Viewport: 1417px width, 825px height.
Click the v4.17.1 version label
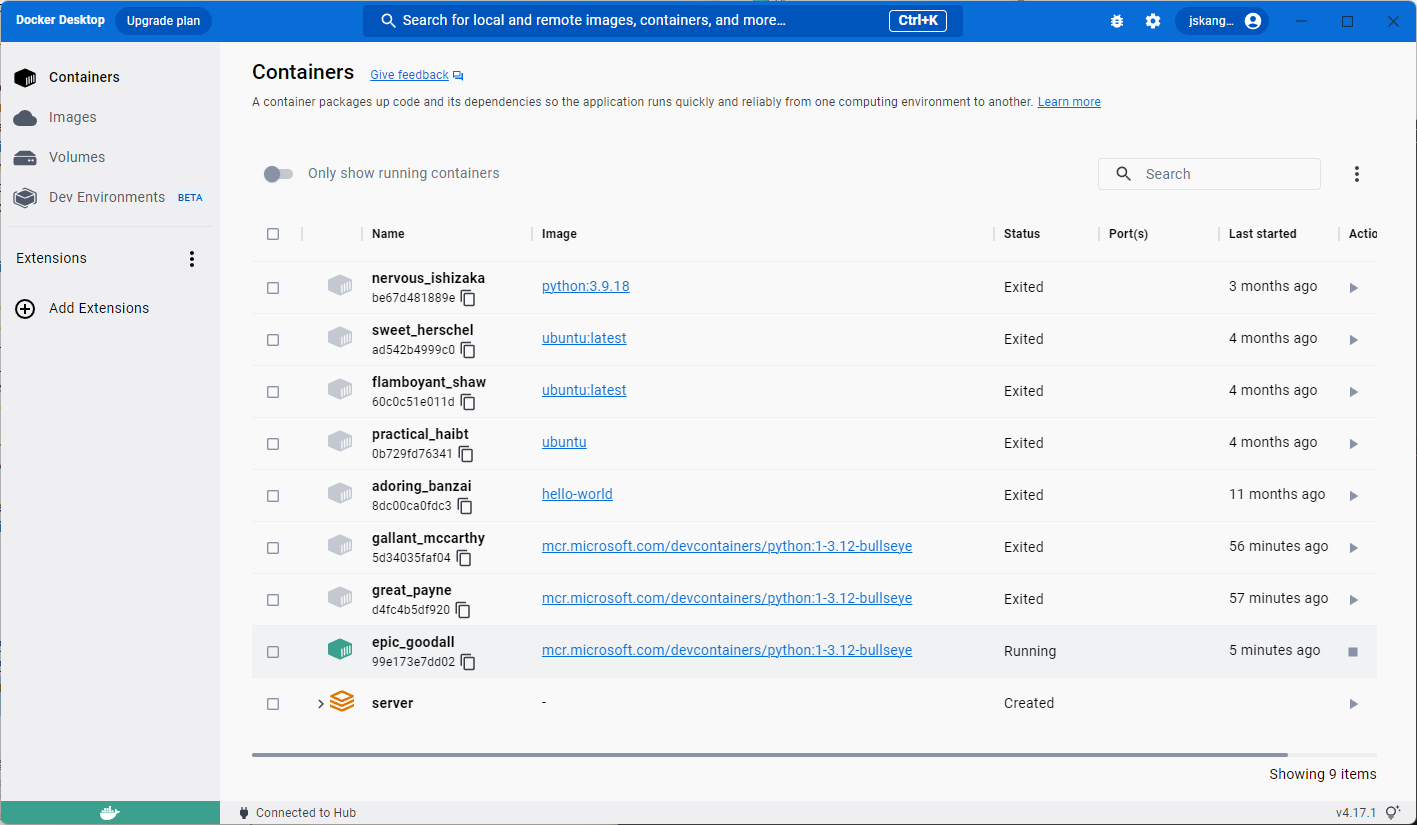(x=1357, y=813)
